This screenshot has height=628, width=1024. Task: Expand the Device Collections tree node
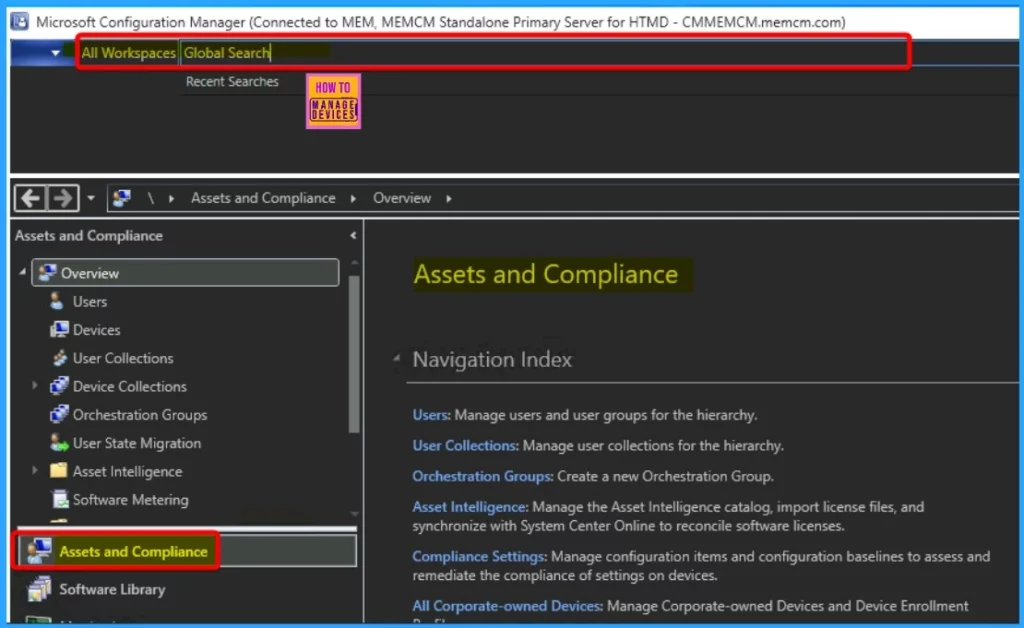point(35,386)
